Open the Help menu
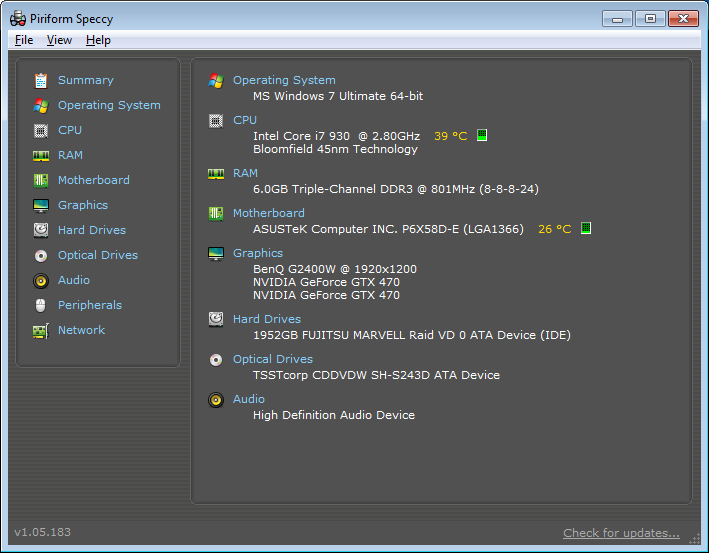 click(x=98, y=40)
